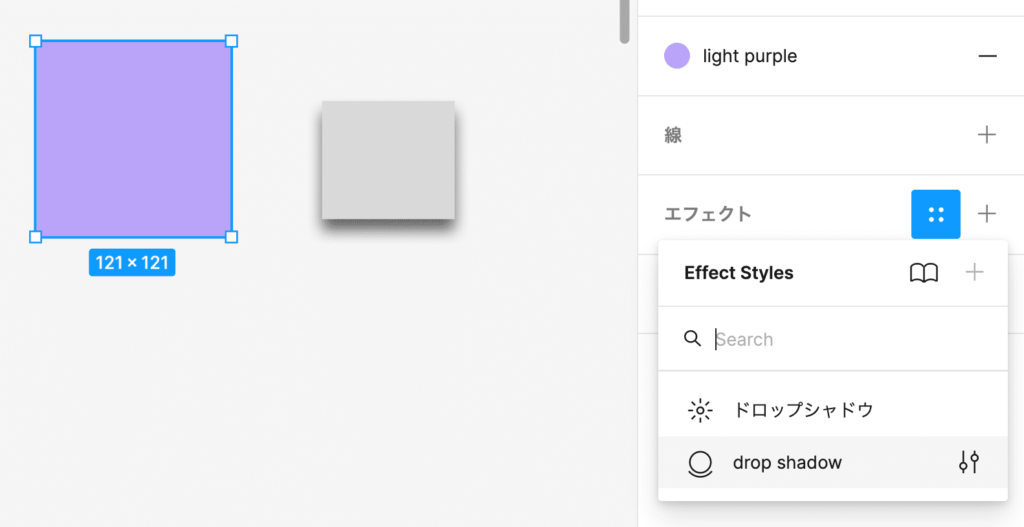Open the library book icon in Effect Styles

click(924, 273)
